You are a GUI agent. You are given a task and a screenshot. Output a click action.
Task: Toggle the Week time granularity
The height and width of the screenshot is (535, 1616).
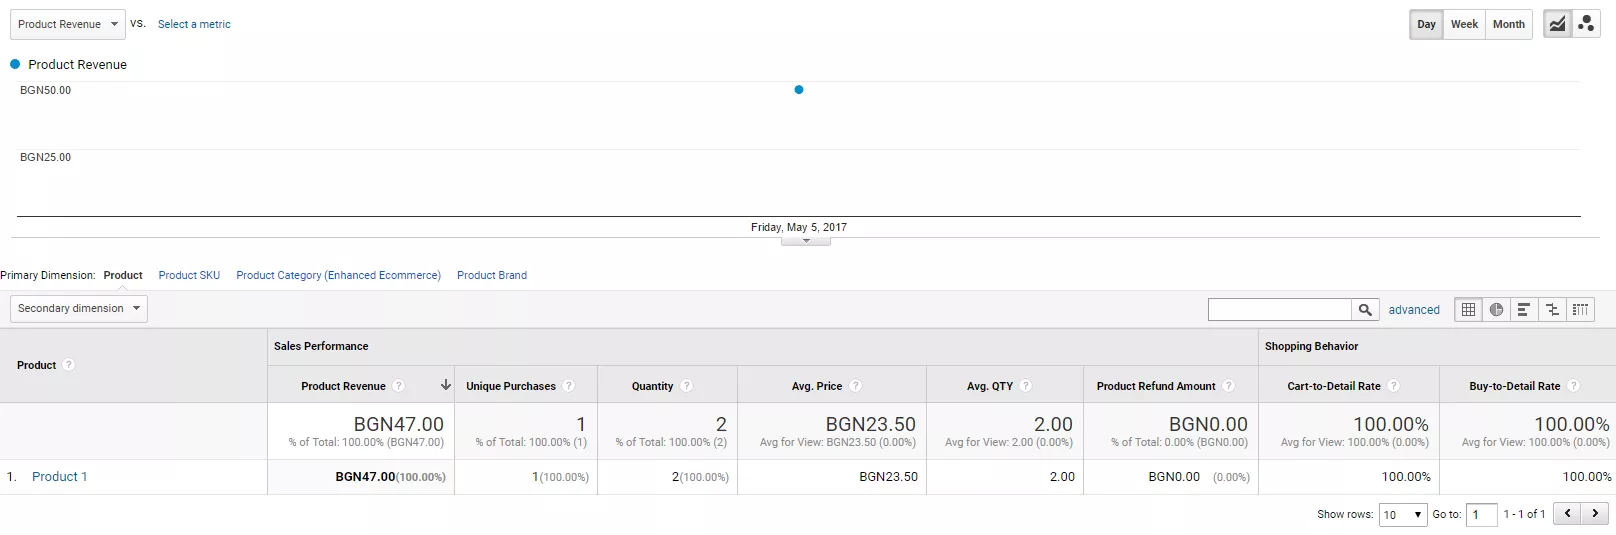pos(1464,24)
